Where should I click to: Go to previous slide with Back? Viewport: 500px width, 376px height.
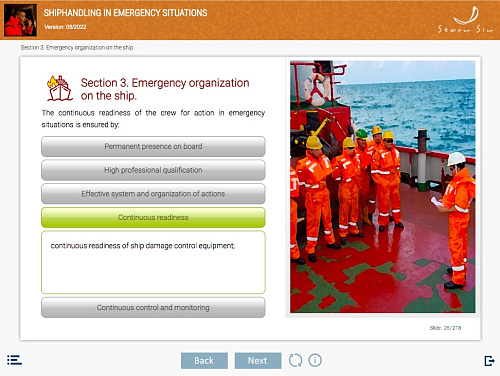click(204, 361)
